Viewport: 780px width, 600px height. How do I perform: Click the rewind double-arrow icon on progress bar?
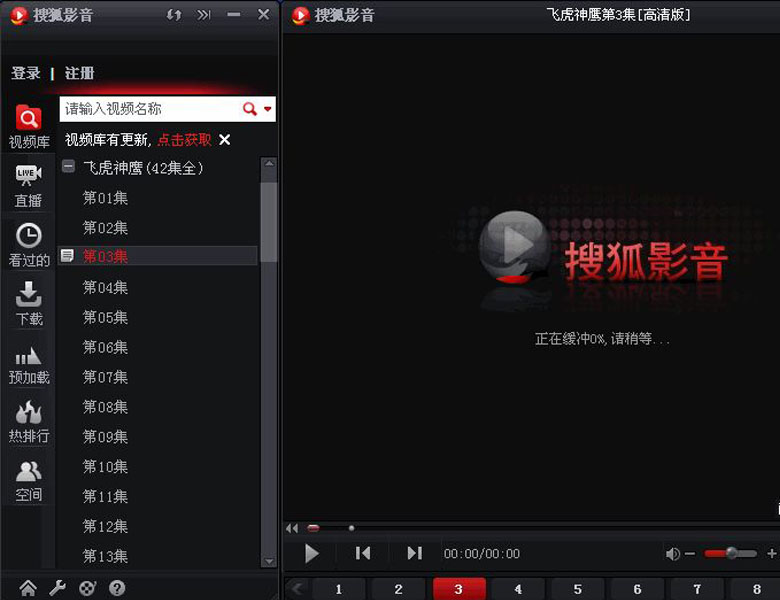292,528
